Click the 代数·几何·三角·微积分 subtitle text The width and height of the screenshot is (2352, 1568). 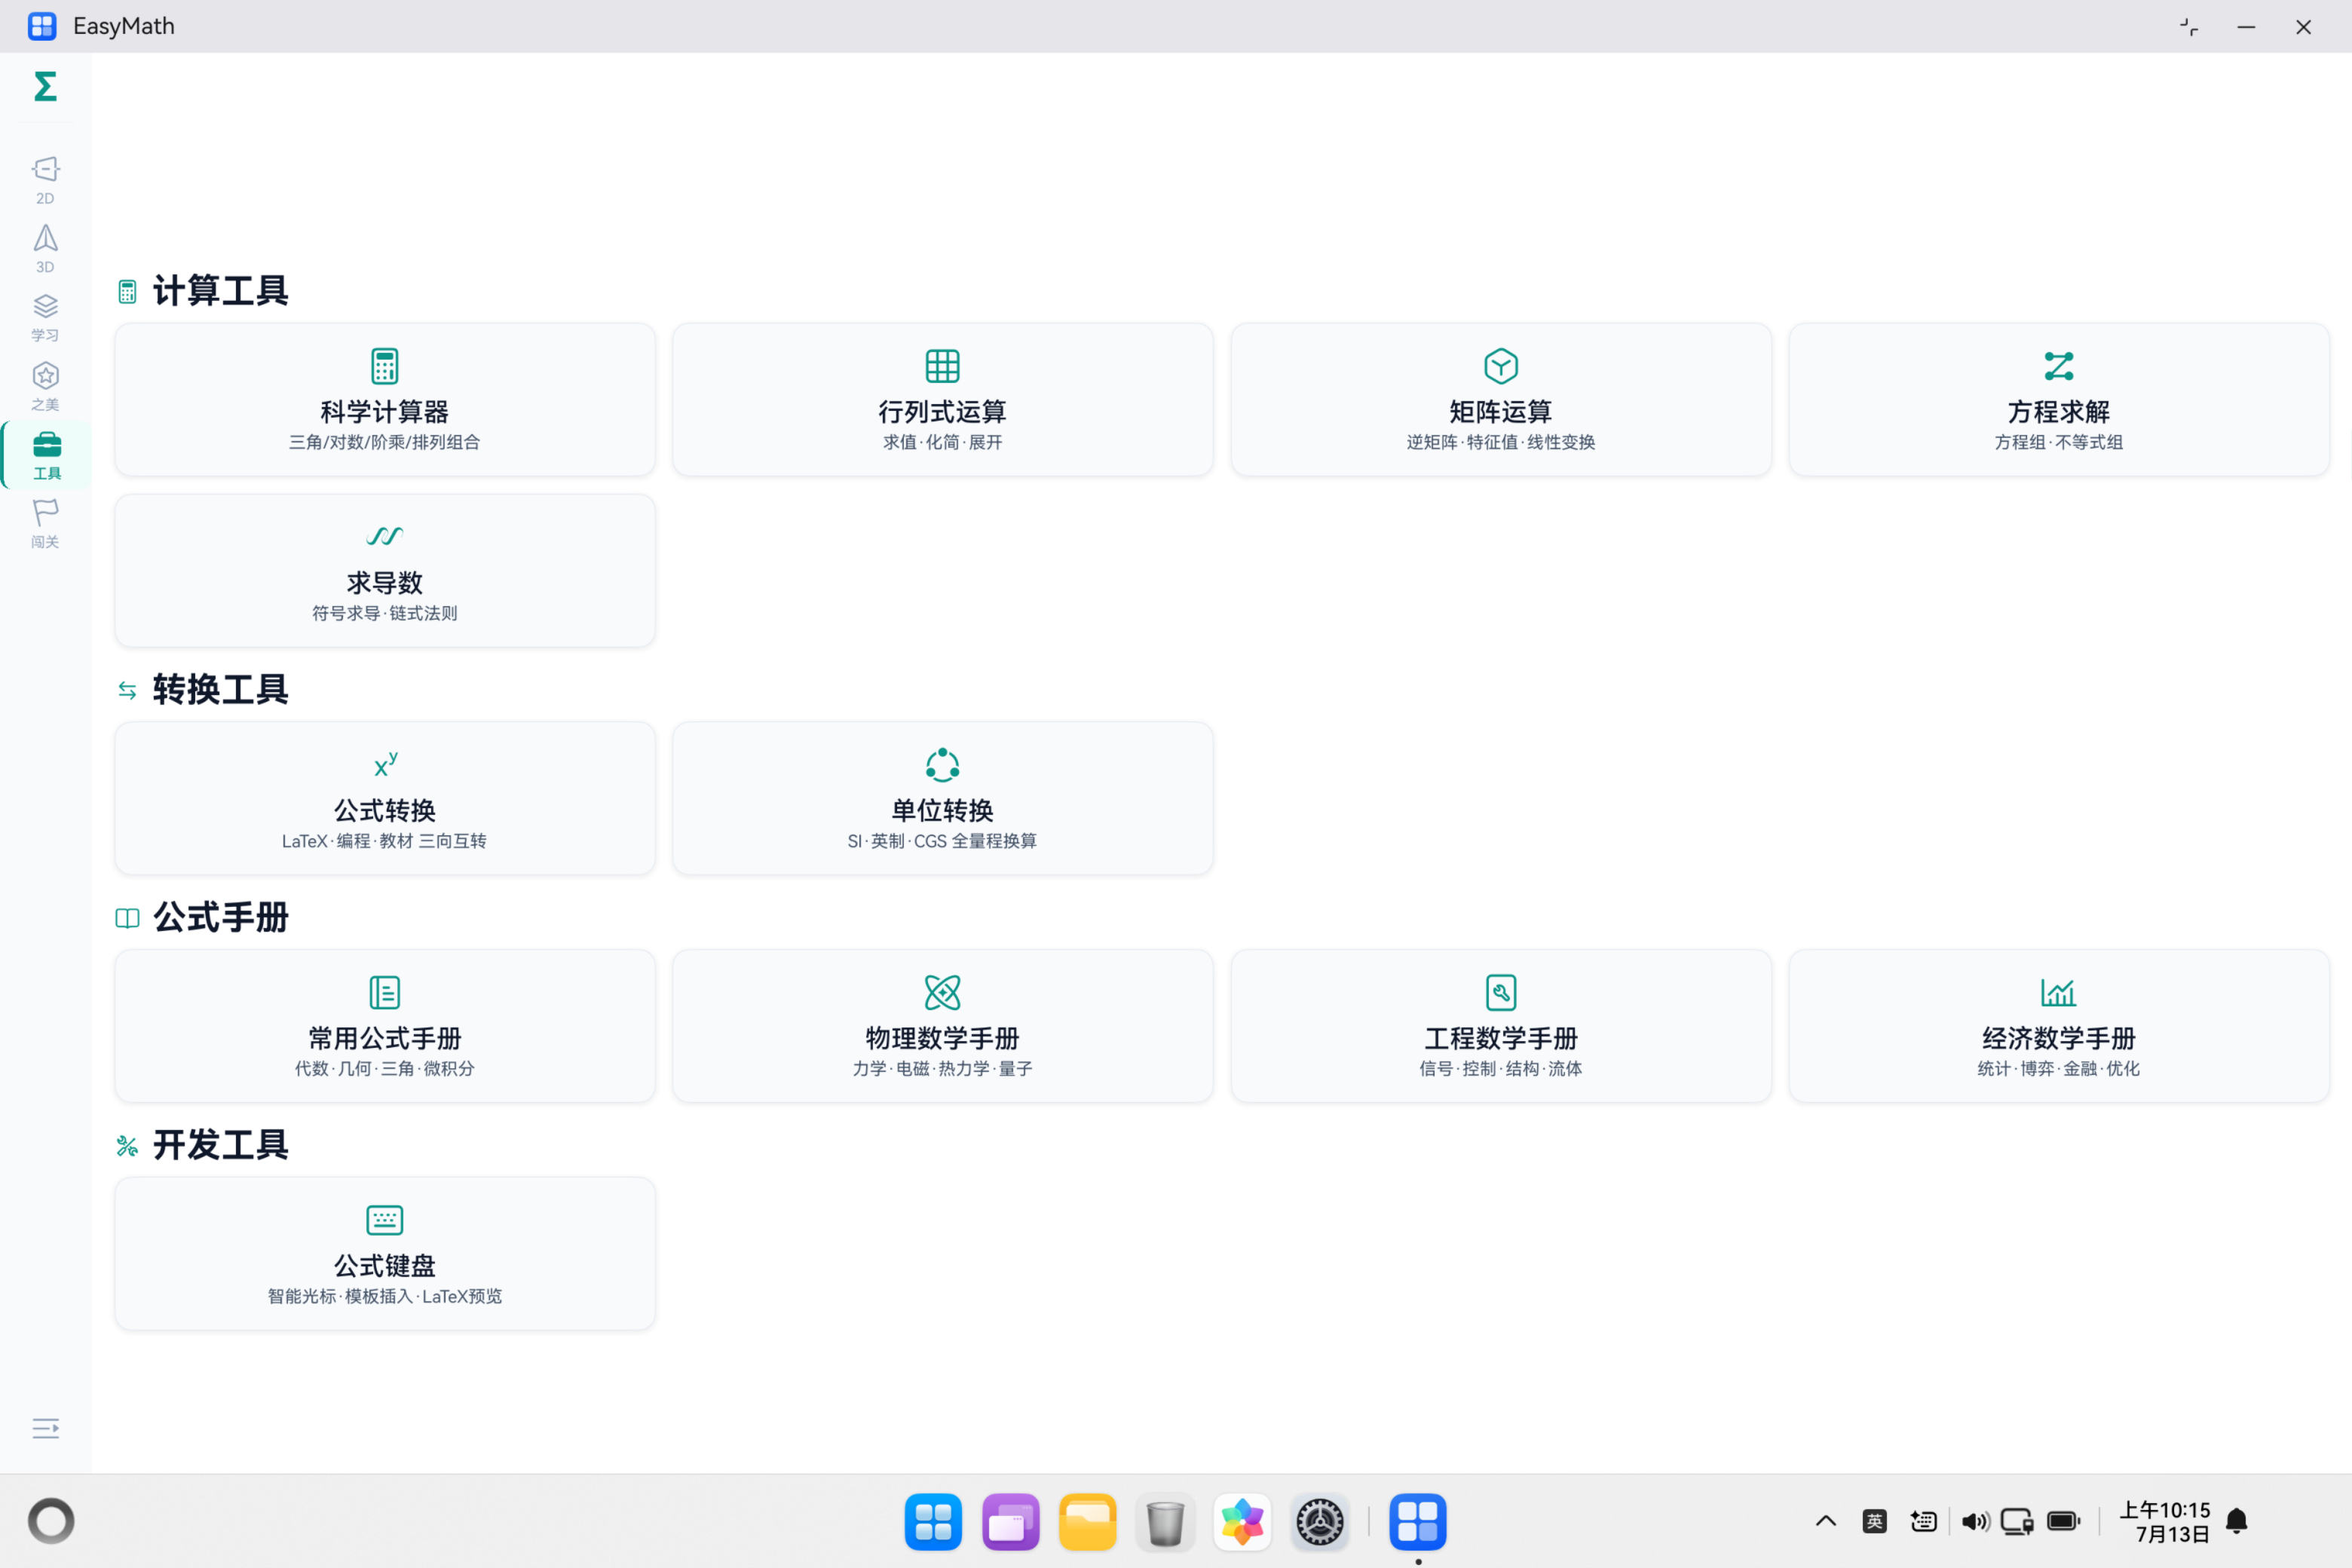(385, 1069)
